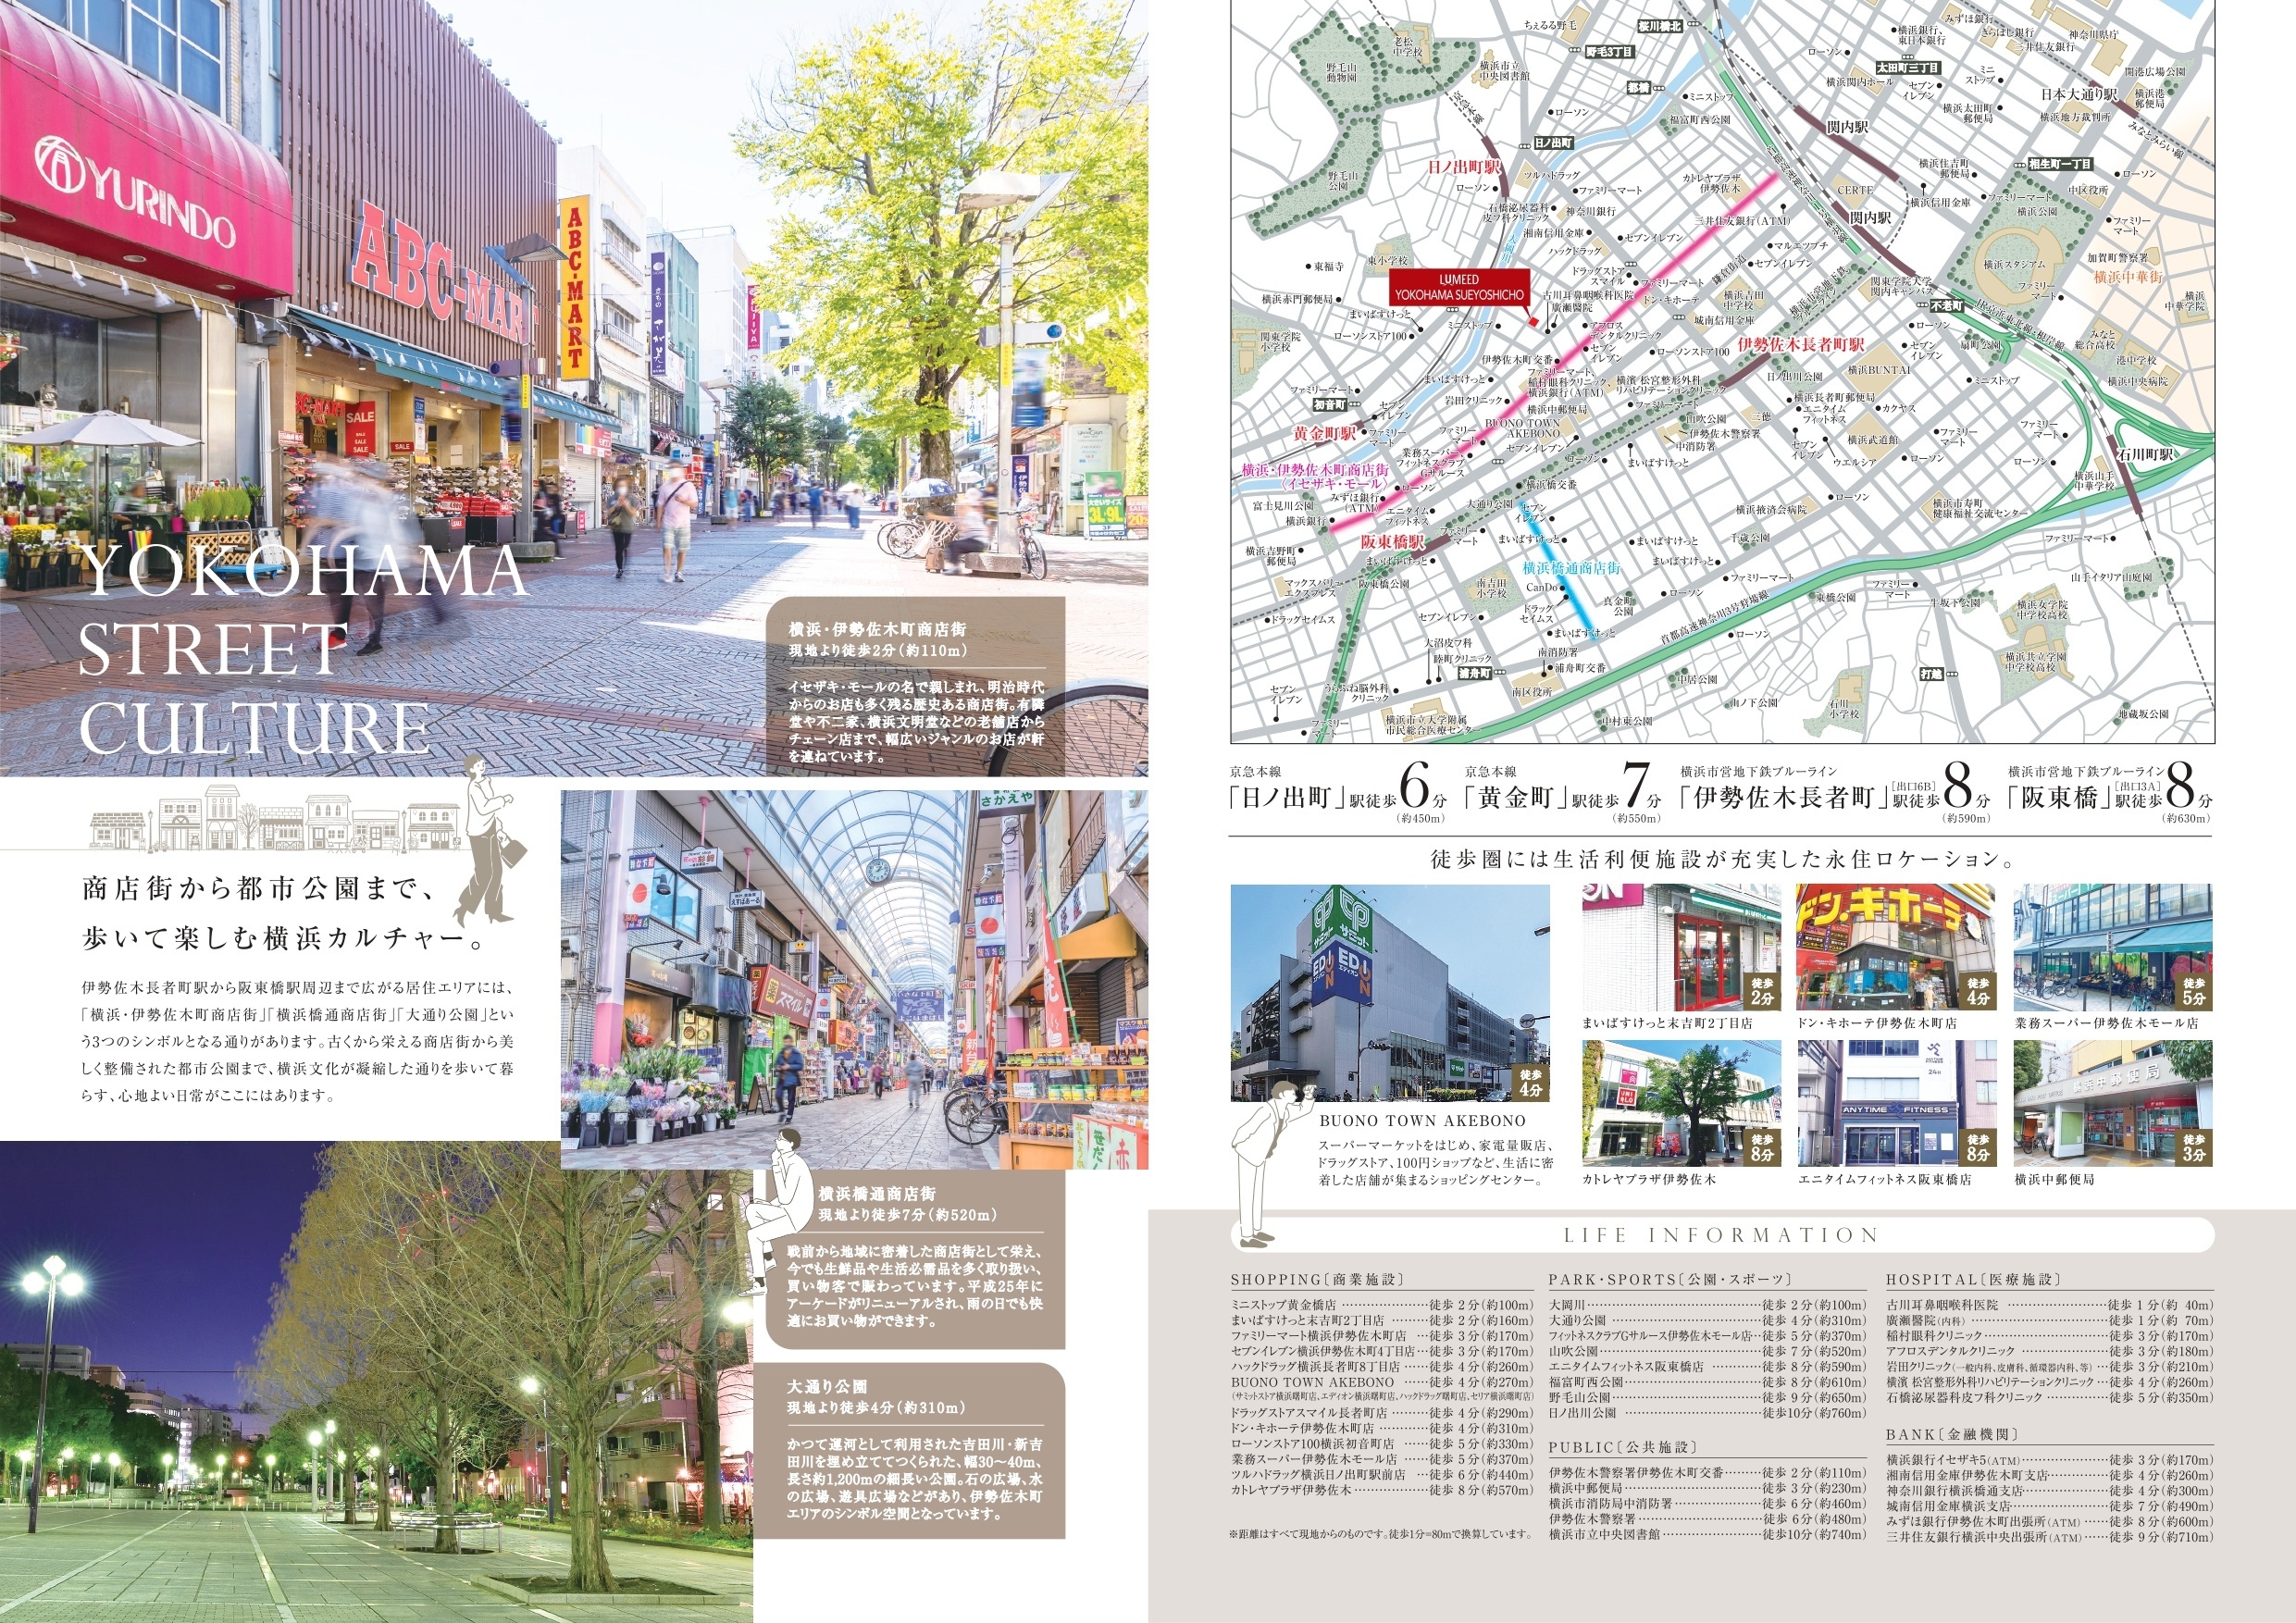This screenshot has height=1623, width=2296.
Task: Open the night-time park photo with street lamps
Action: click(376, 1381)
